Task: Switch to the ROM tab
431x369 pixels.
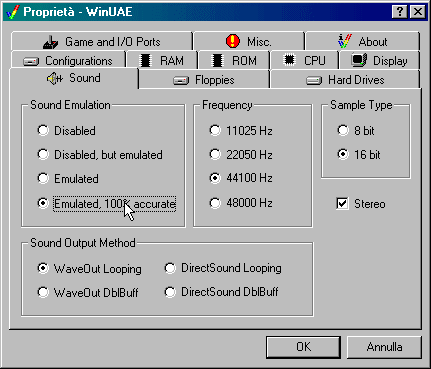Action: 234,60
